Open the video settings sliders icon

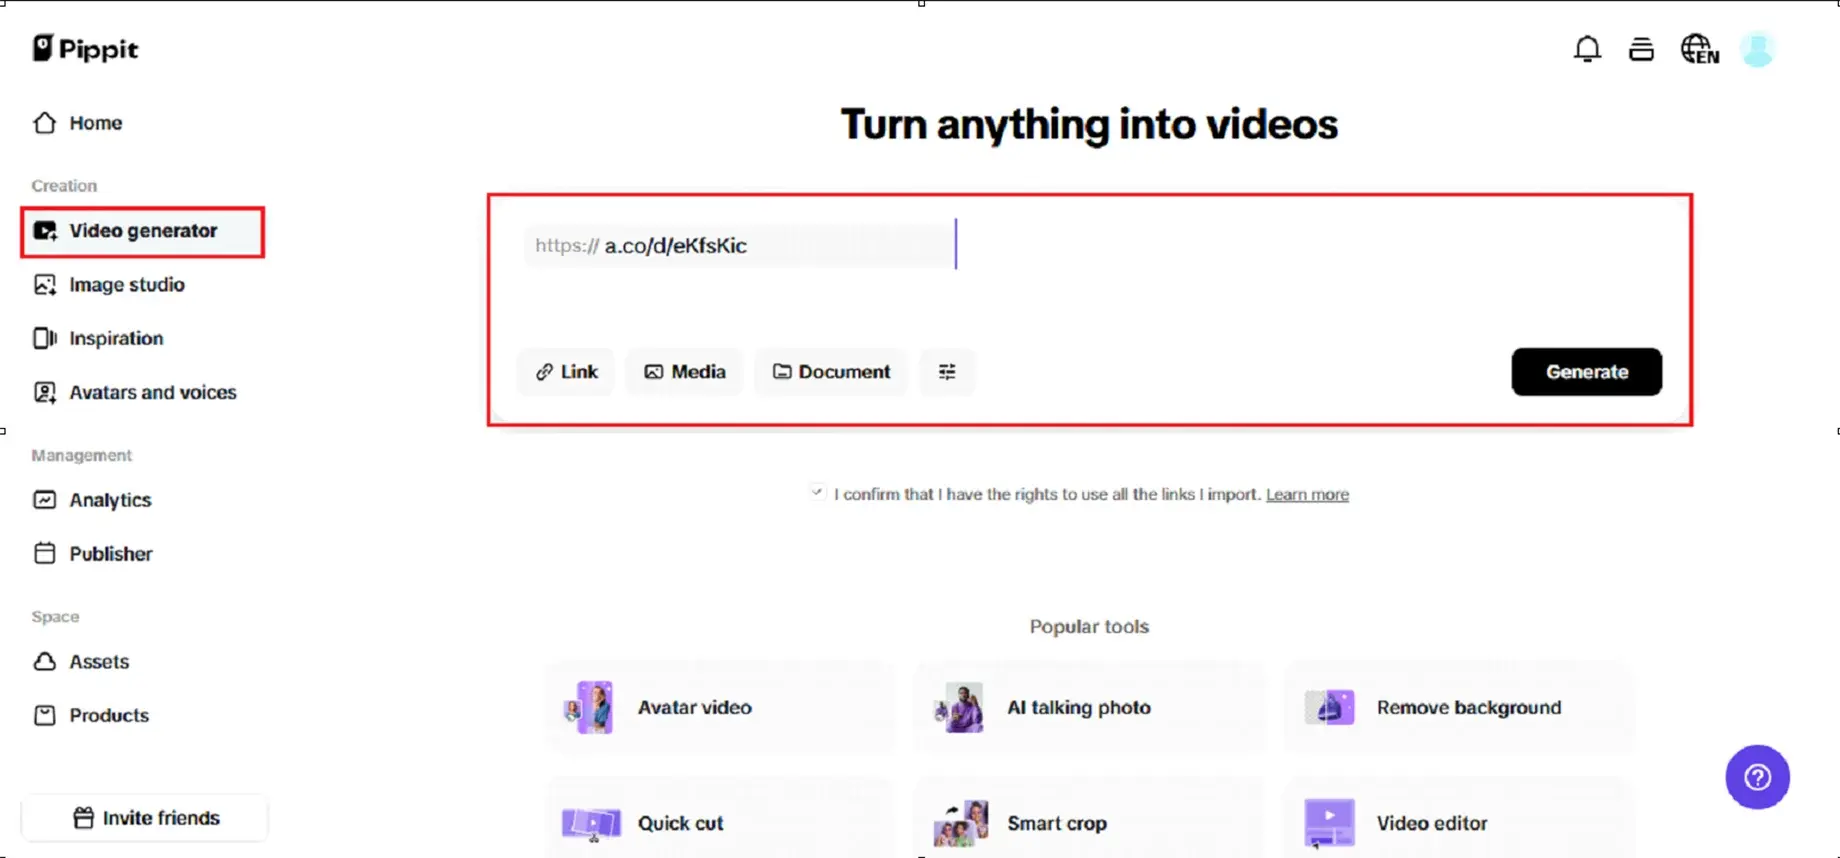pyautogui.click(x=947, y=372)
